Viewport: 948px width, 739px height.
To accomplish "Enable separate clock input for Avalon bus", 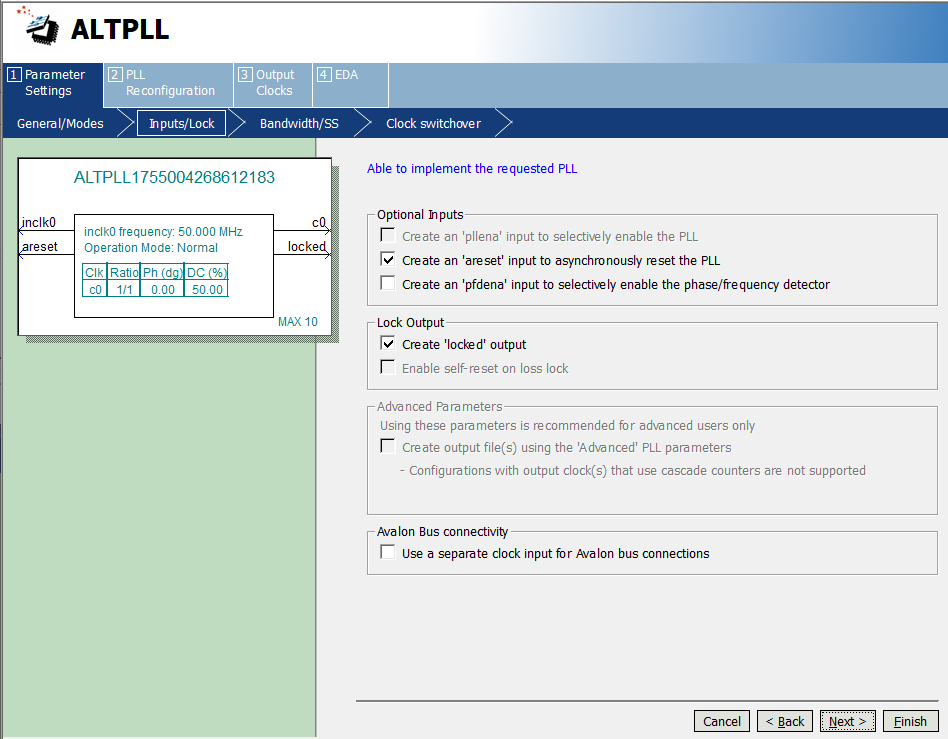I will pyautogui.click(x=388, y=552).
